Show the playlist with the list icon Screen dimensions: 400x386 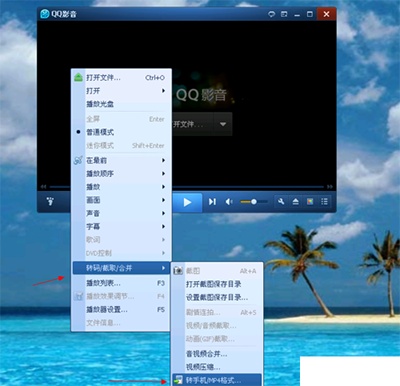pyautogui.click(x=324, y=201)
